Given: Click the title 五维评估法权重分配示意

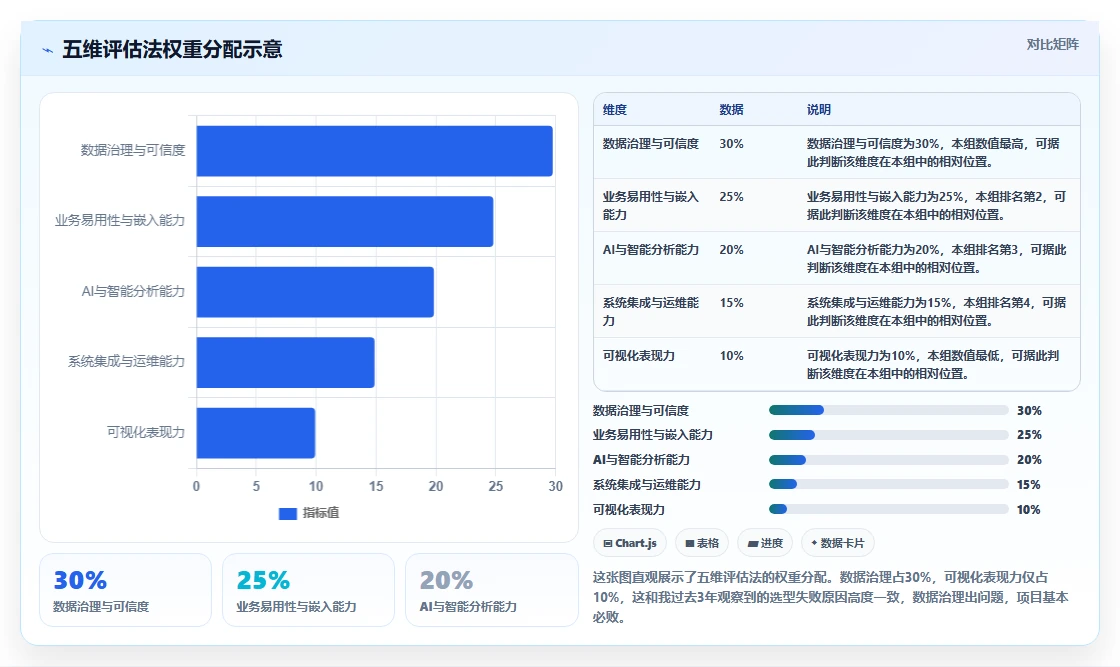Looking at the screenshot, I should (172, 49).
